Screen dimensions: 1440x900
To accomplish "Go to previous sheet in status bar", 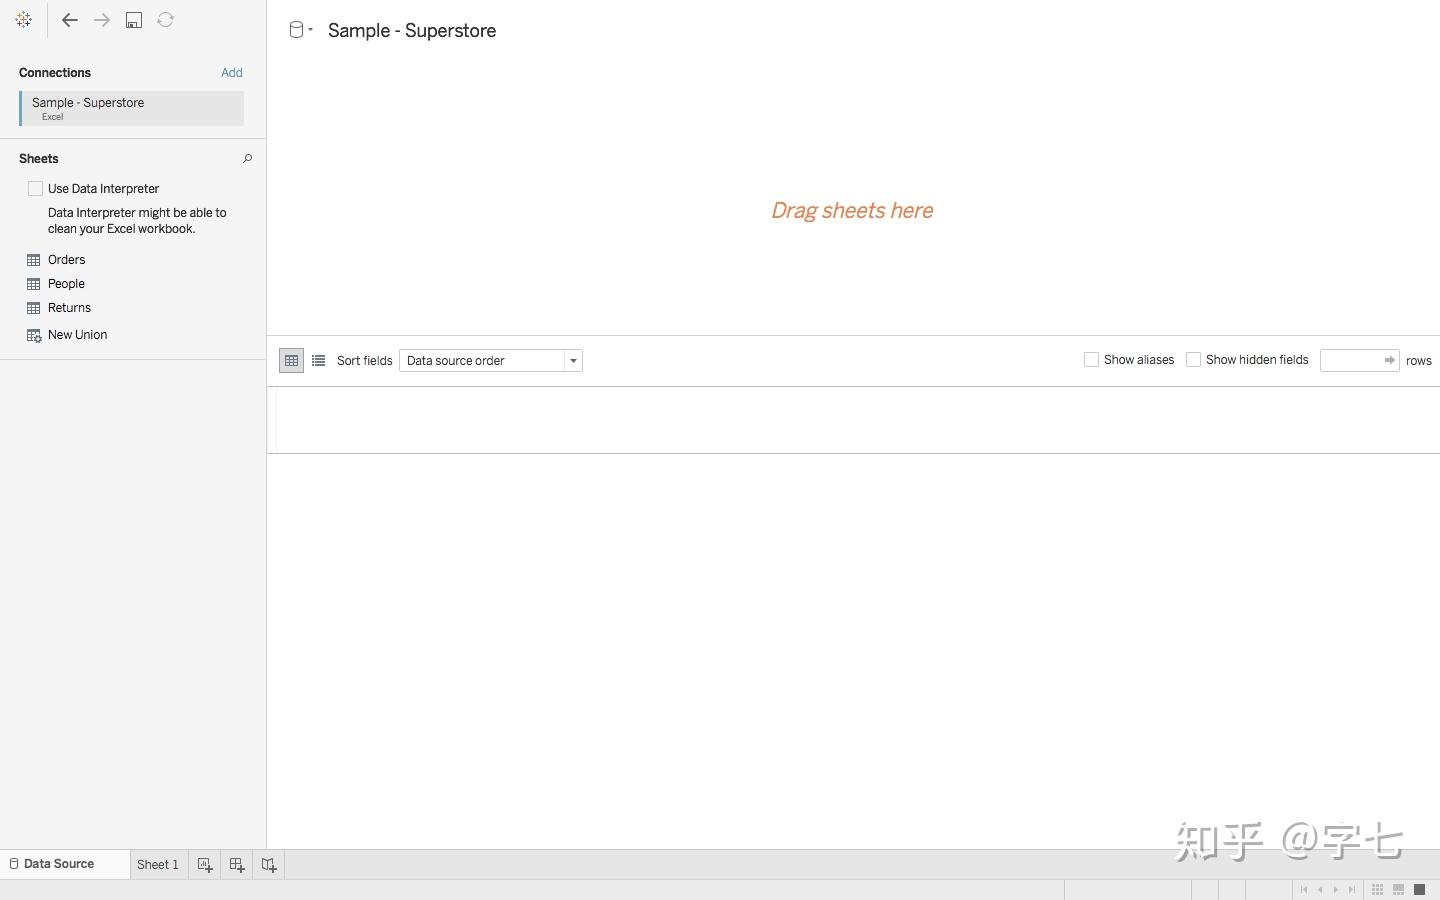I will [1320, 890].
